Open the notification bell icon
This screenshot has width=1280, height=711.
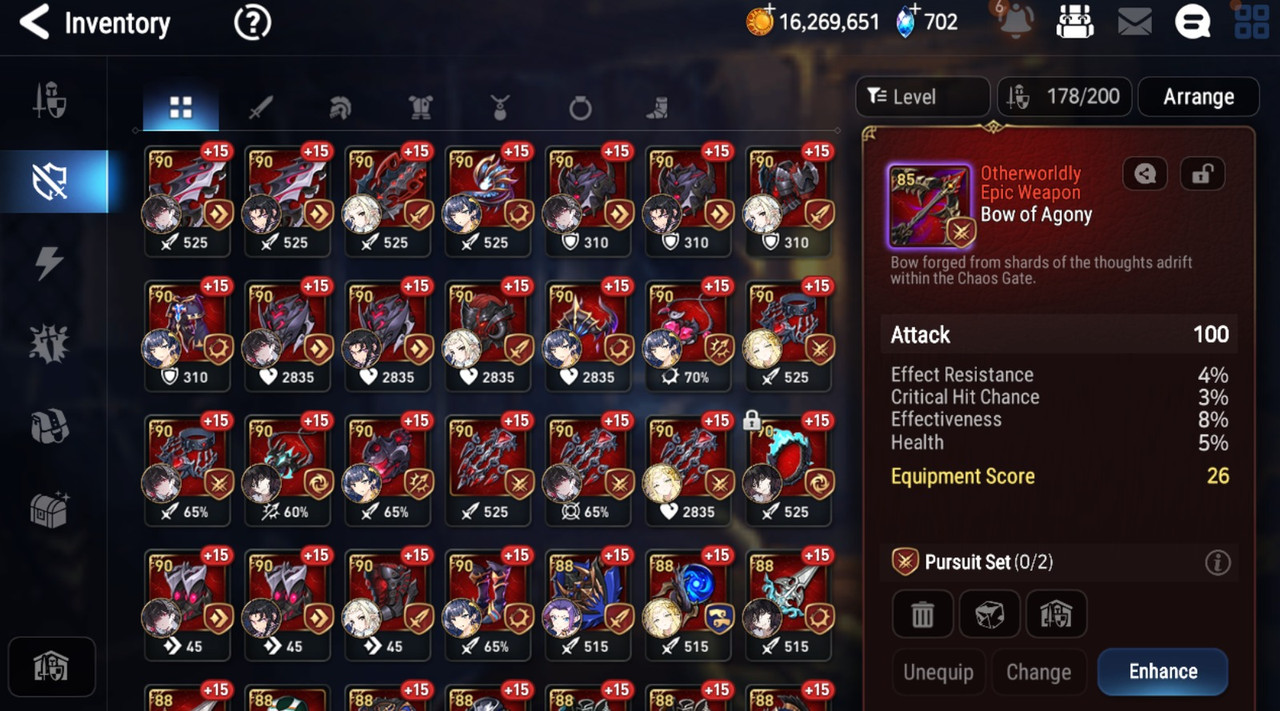(1015, 22)
